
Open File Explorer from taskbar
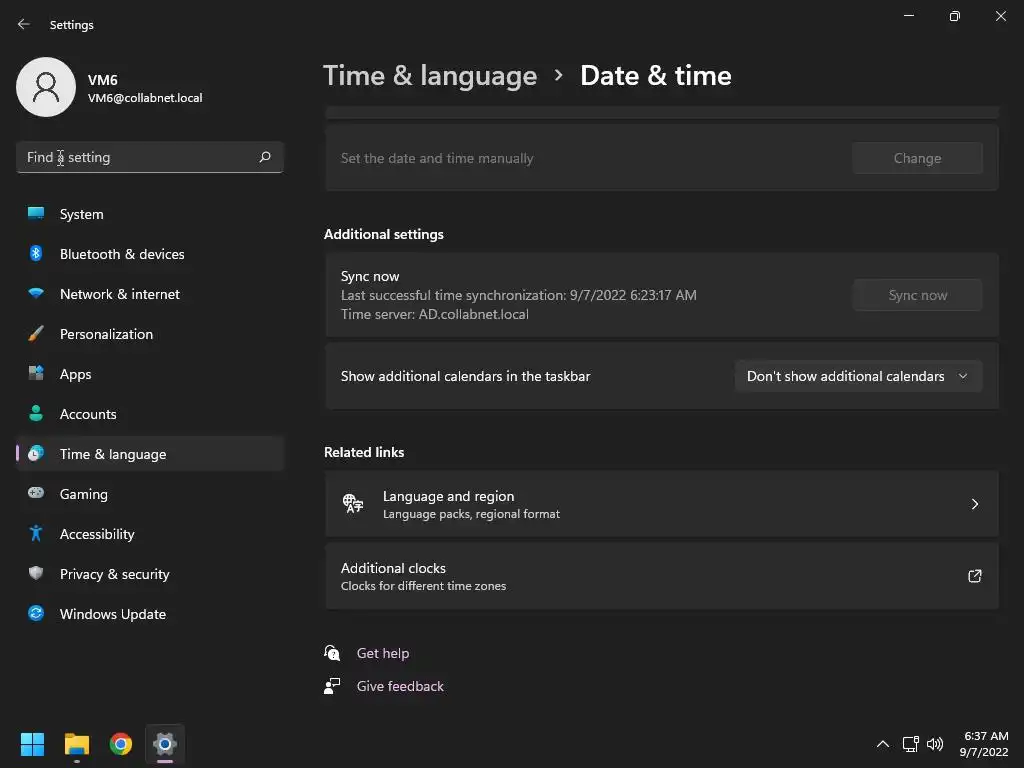pos(77,744)
